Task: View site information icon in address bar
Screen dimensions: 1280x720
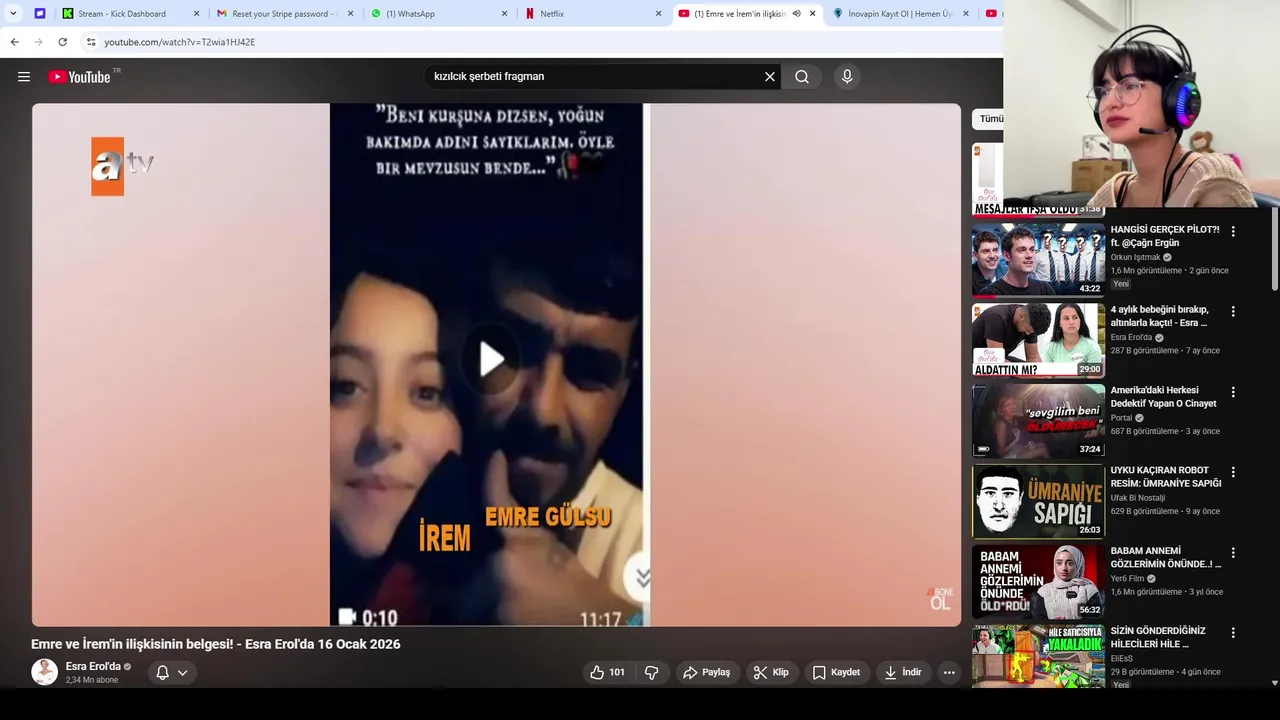Action: pyautogui.click(x=91, y=42)
